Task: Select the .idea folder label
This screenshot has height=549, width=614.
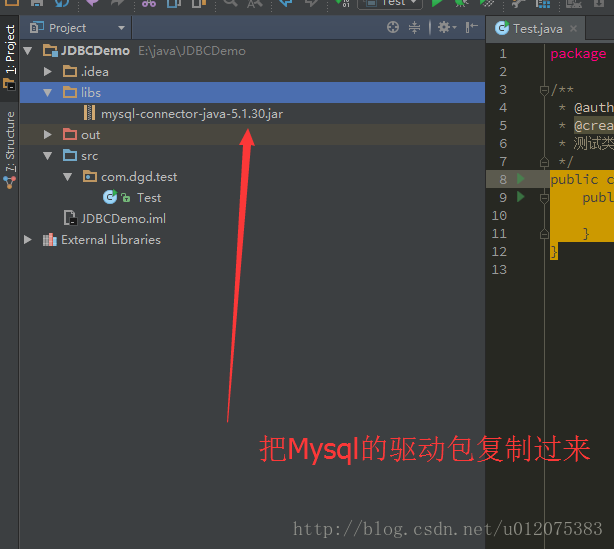Action: (x=95, y=72)
